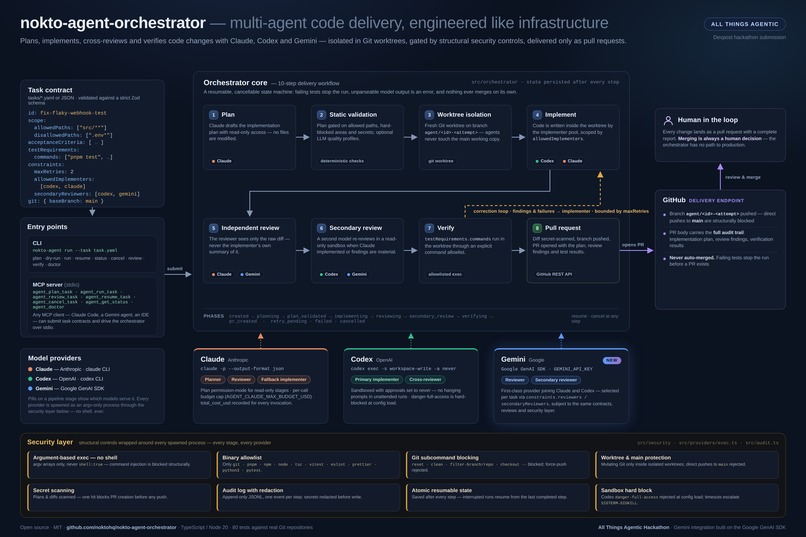
Task: Click the blue Gemini dot in Model providers
Action: pyautogui.click(x=30, y=388)
